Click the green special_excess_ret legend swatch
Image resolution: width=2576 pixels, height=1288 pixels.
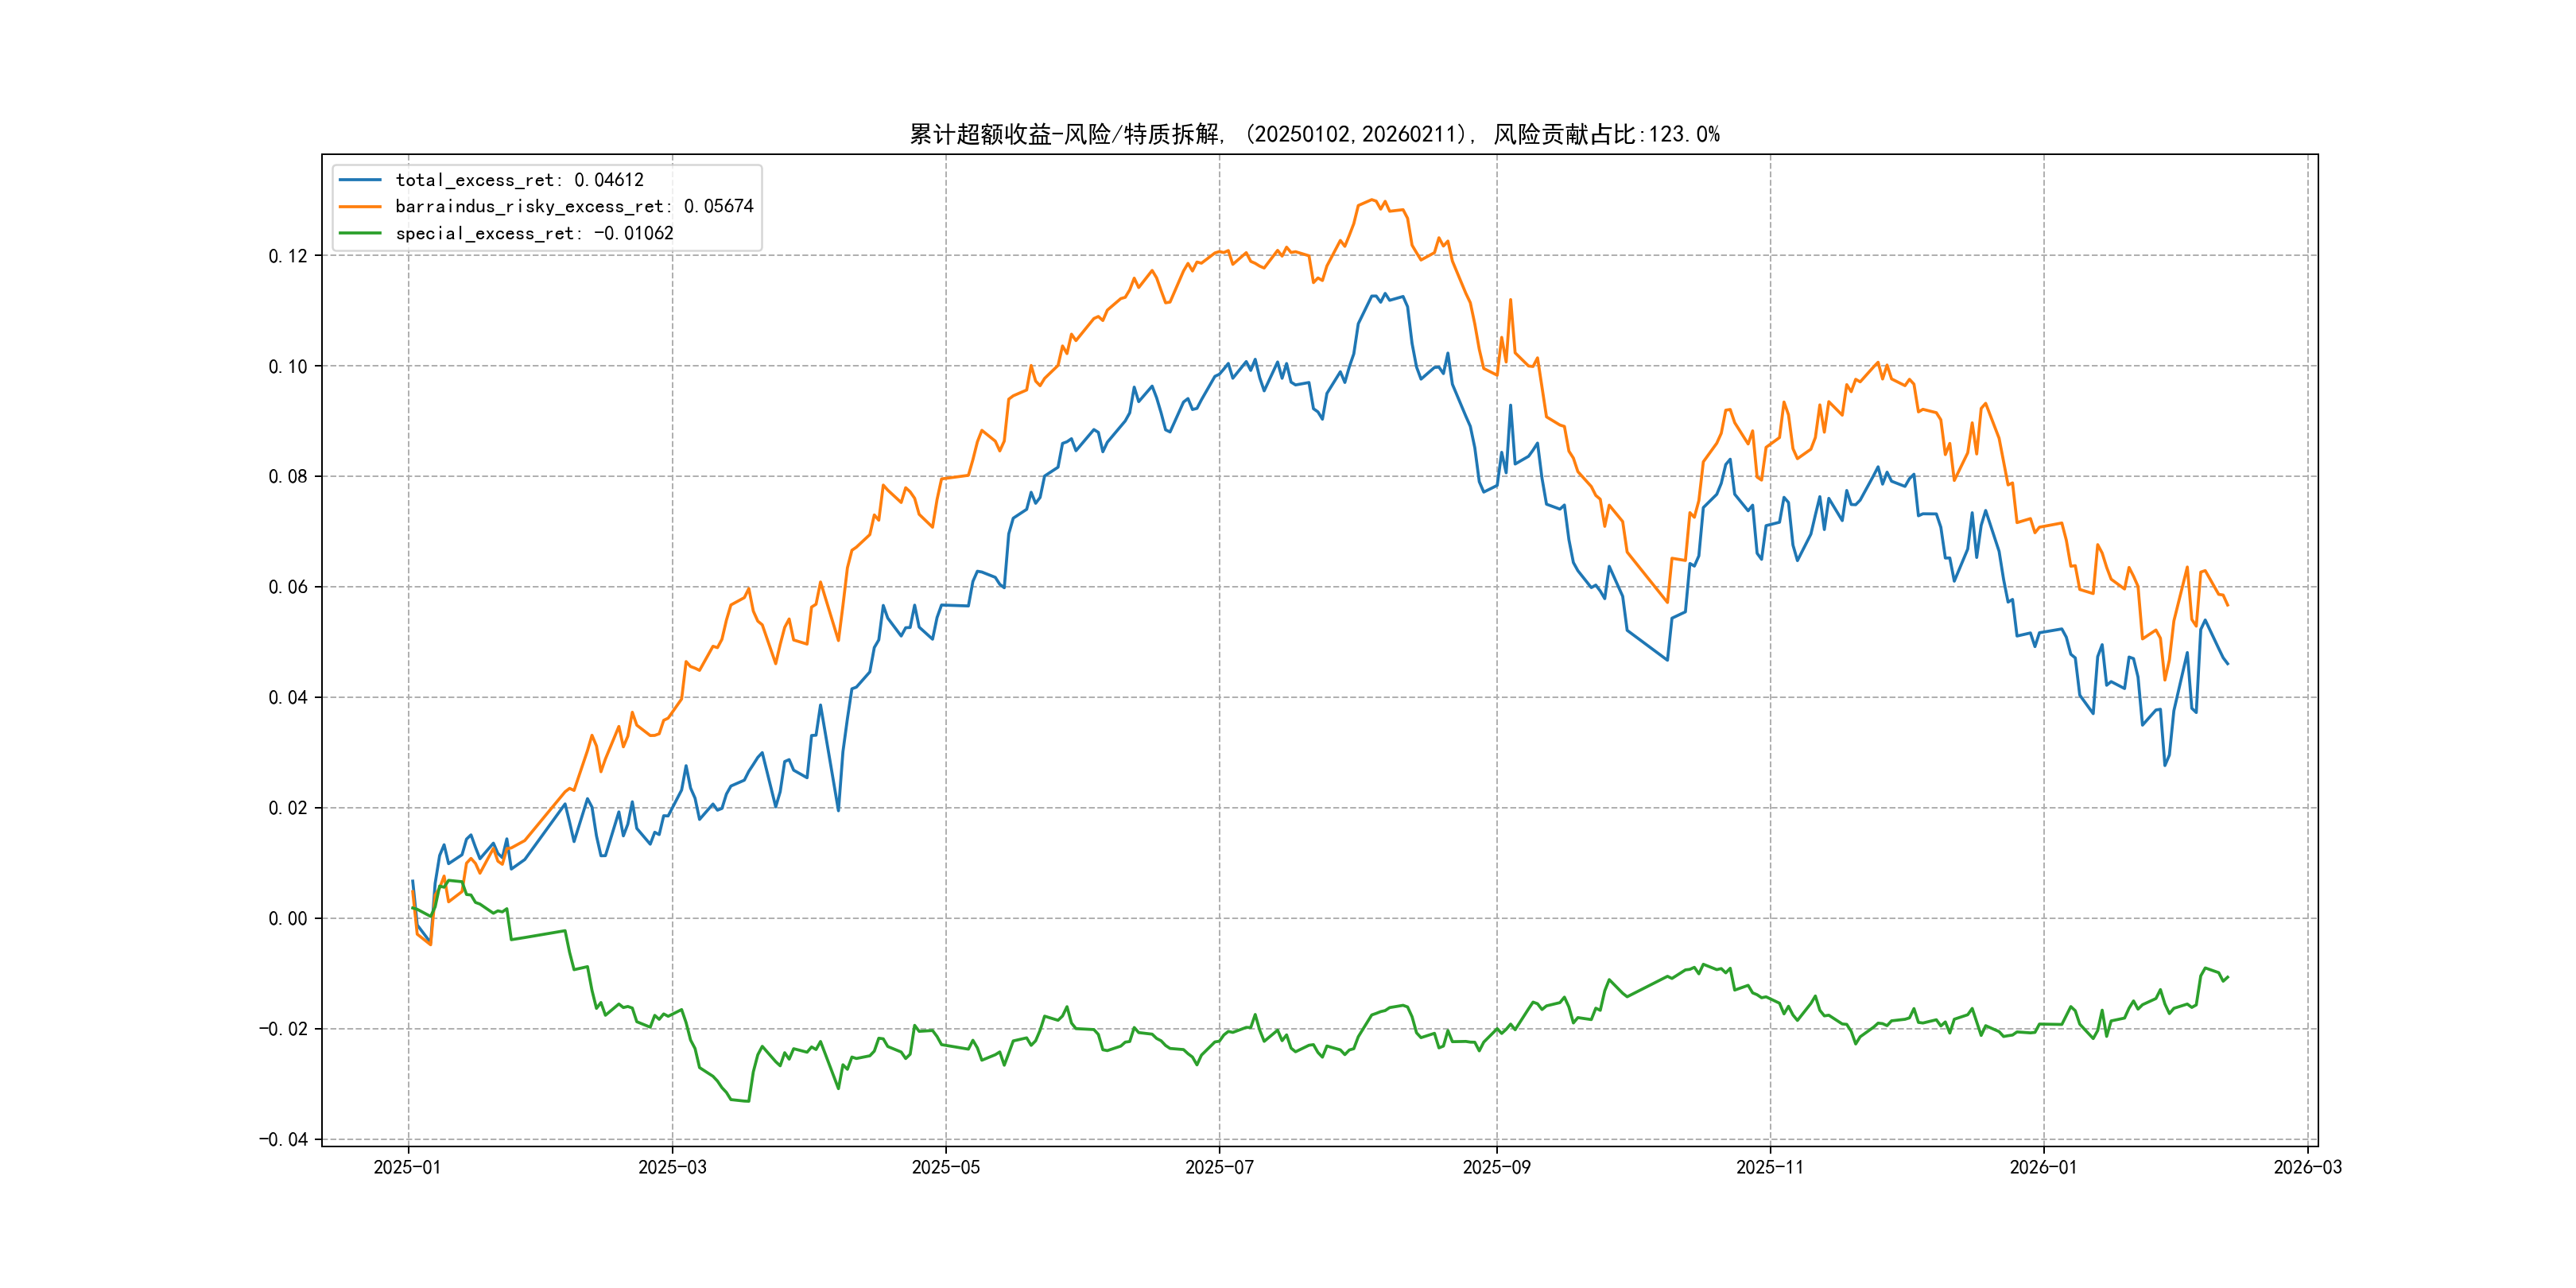pos(360,233)
